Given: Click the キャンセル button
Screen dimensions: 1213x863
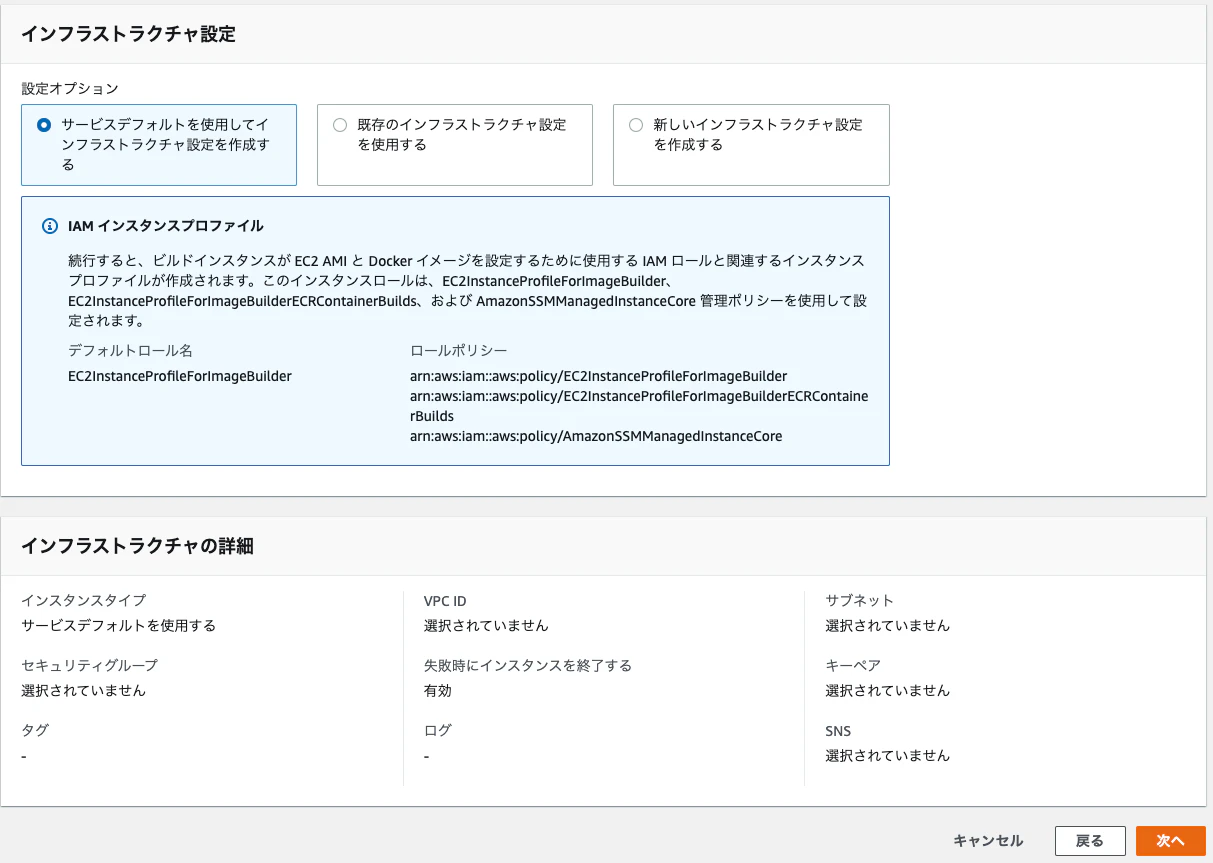Looking at the screenshot, I should (x=988, y=841).
